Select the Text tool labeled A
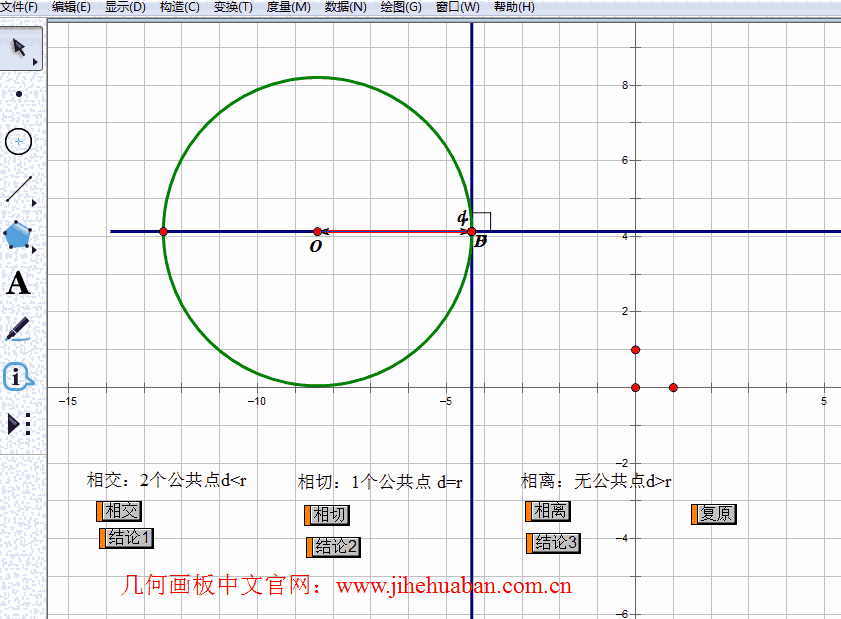The width and height of the screenshot is (841, 619). tap(18, 283)
